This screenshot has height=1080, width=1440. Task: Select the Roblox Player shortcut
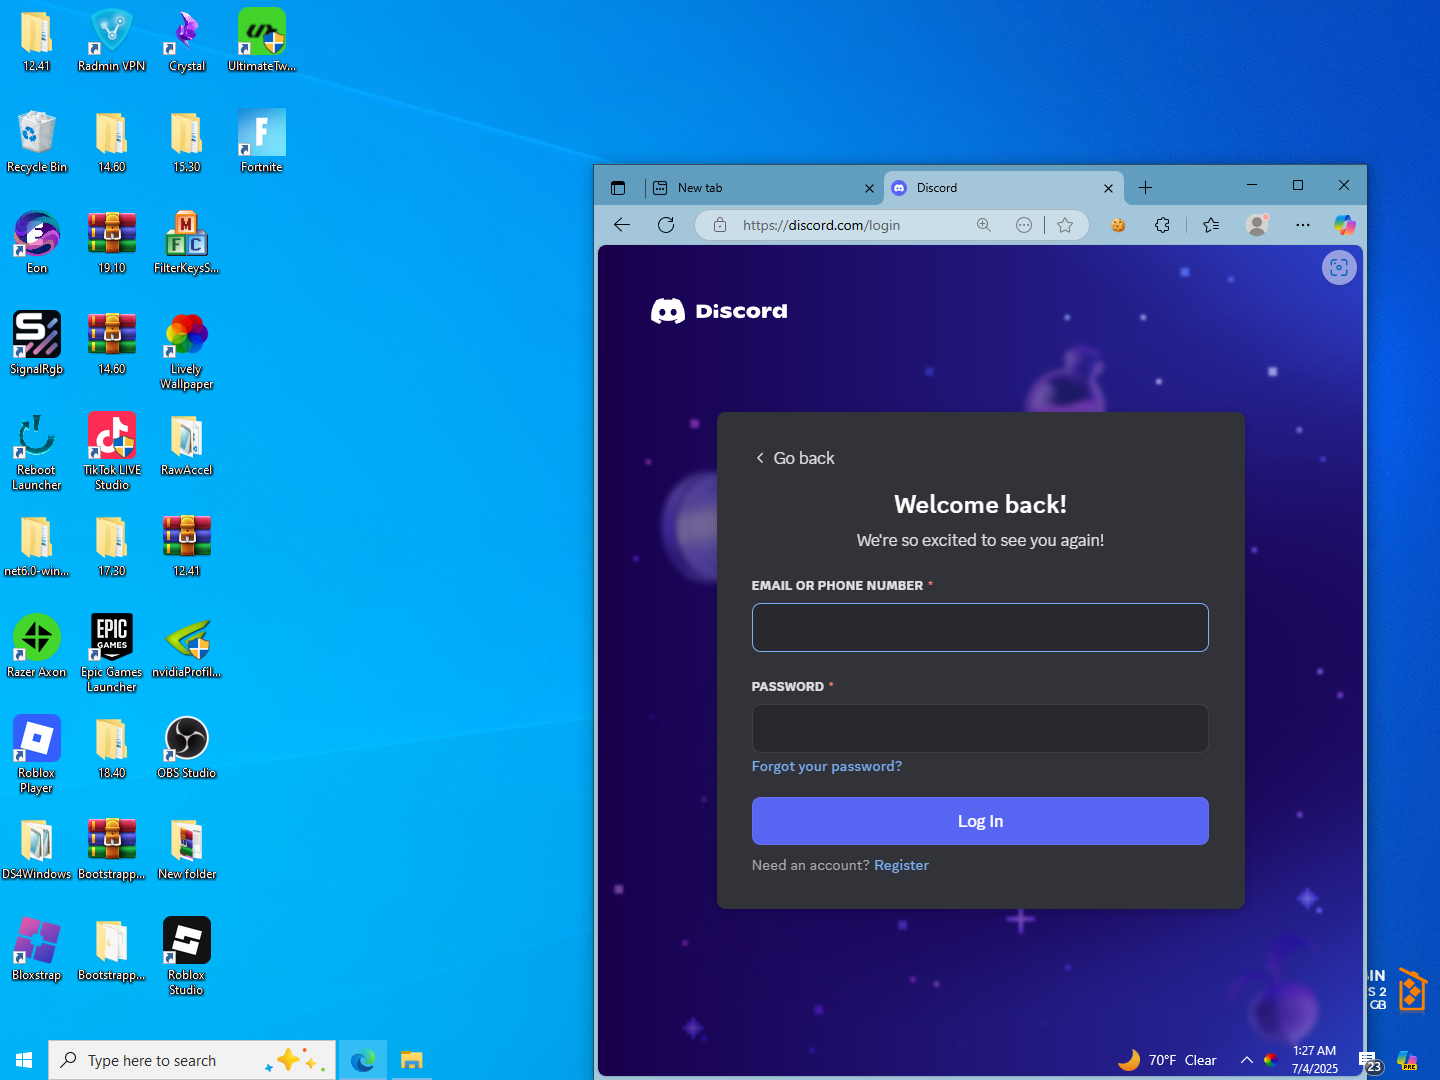(x=37, y=755)
